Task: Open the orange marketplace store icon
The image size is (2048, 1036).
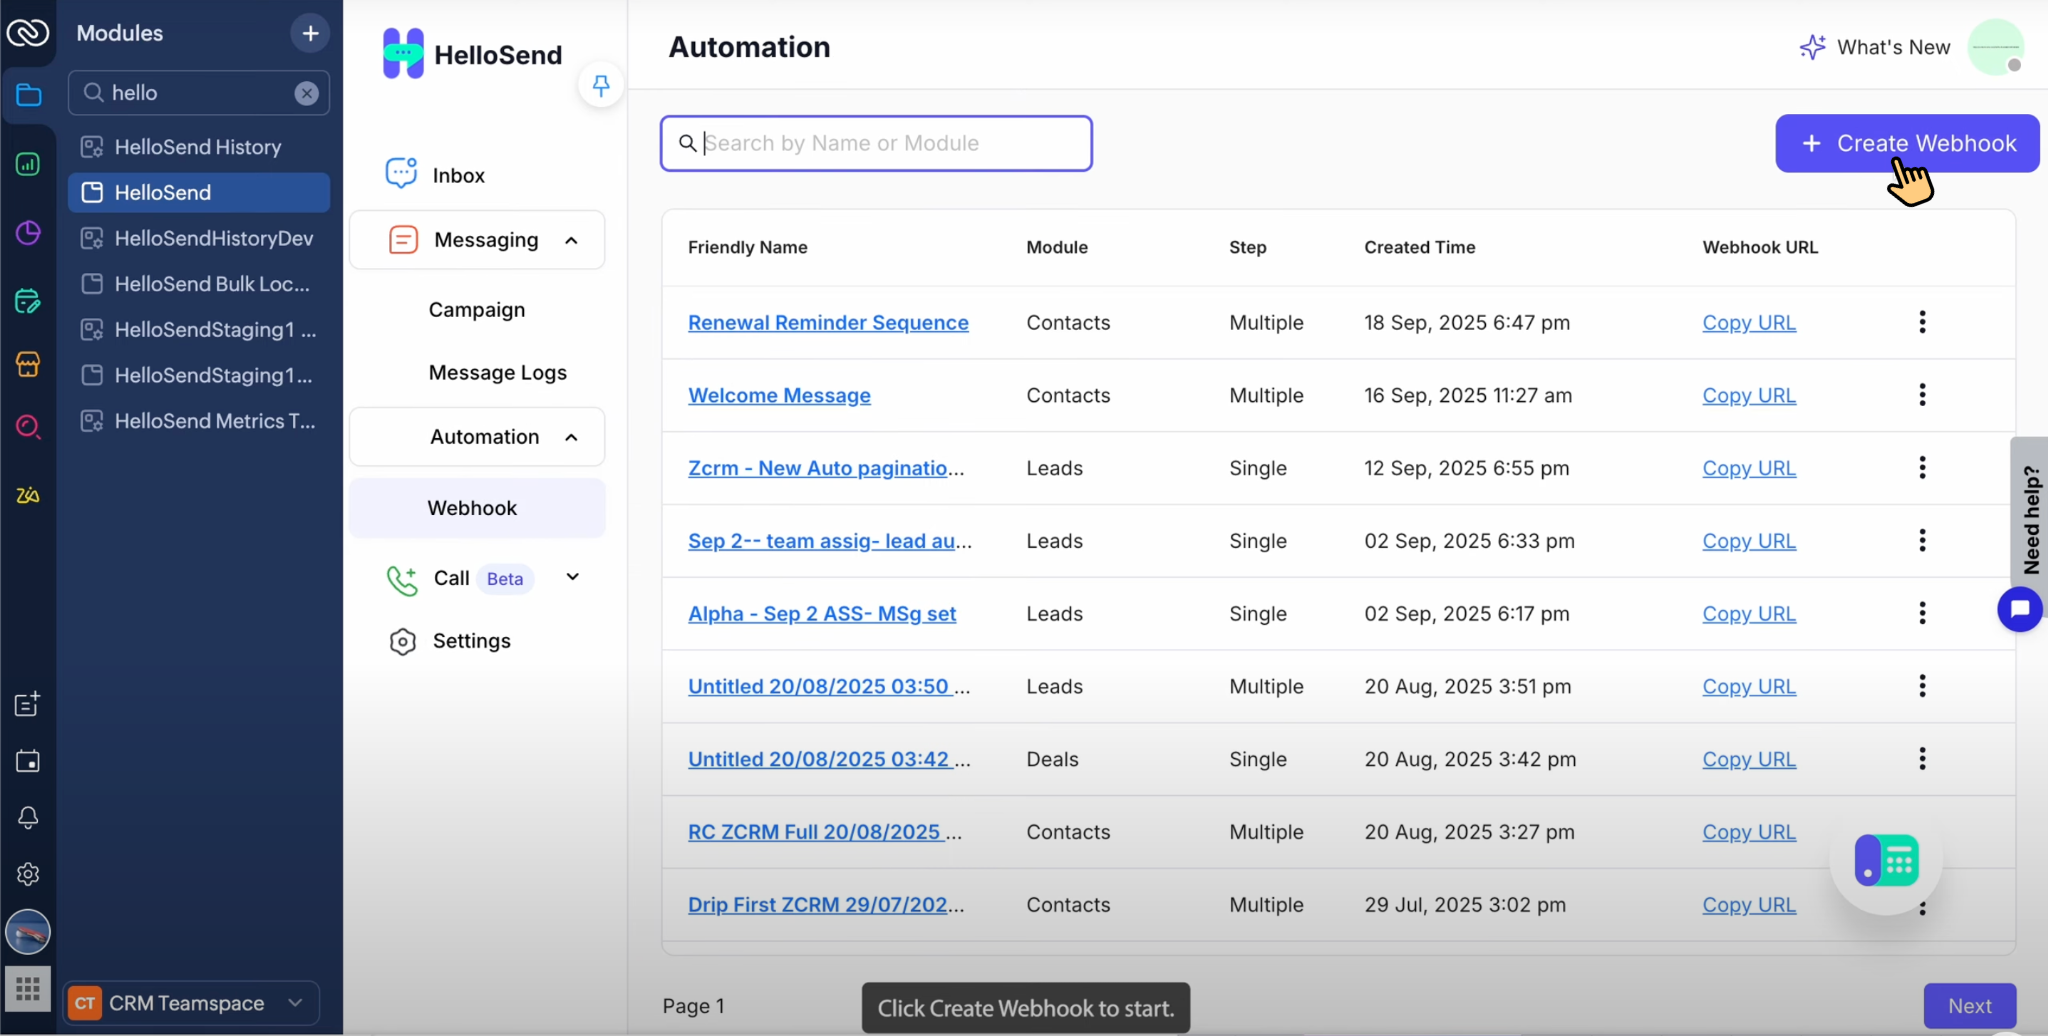Action: pos(28,365)
